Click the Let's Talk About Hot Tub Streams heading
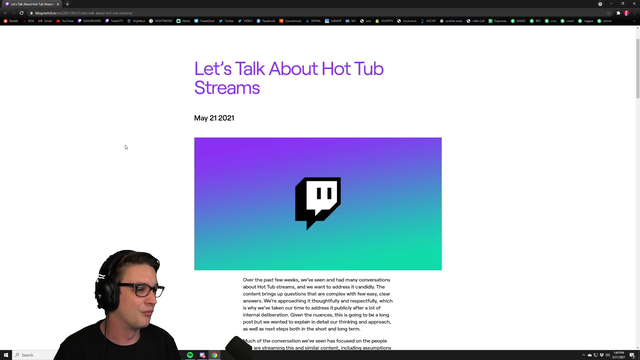Screen dimensions: 640x360 point(289,78)
